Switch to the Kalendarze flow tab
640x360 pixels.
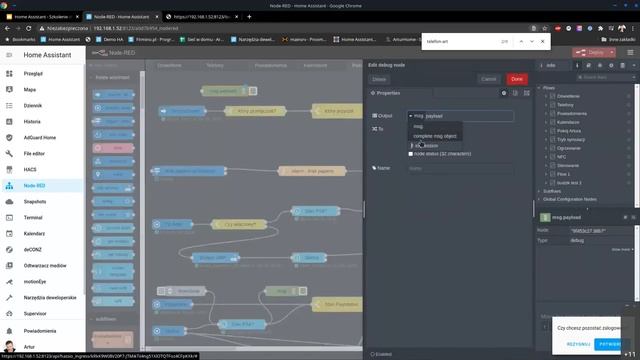(315, 65)
